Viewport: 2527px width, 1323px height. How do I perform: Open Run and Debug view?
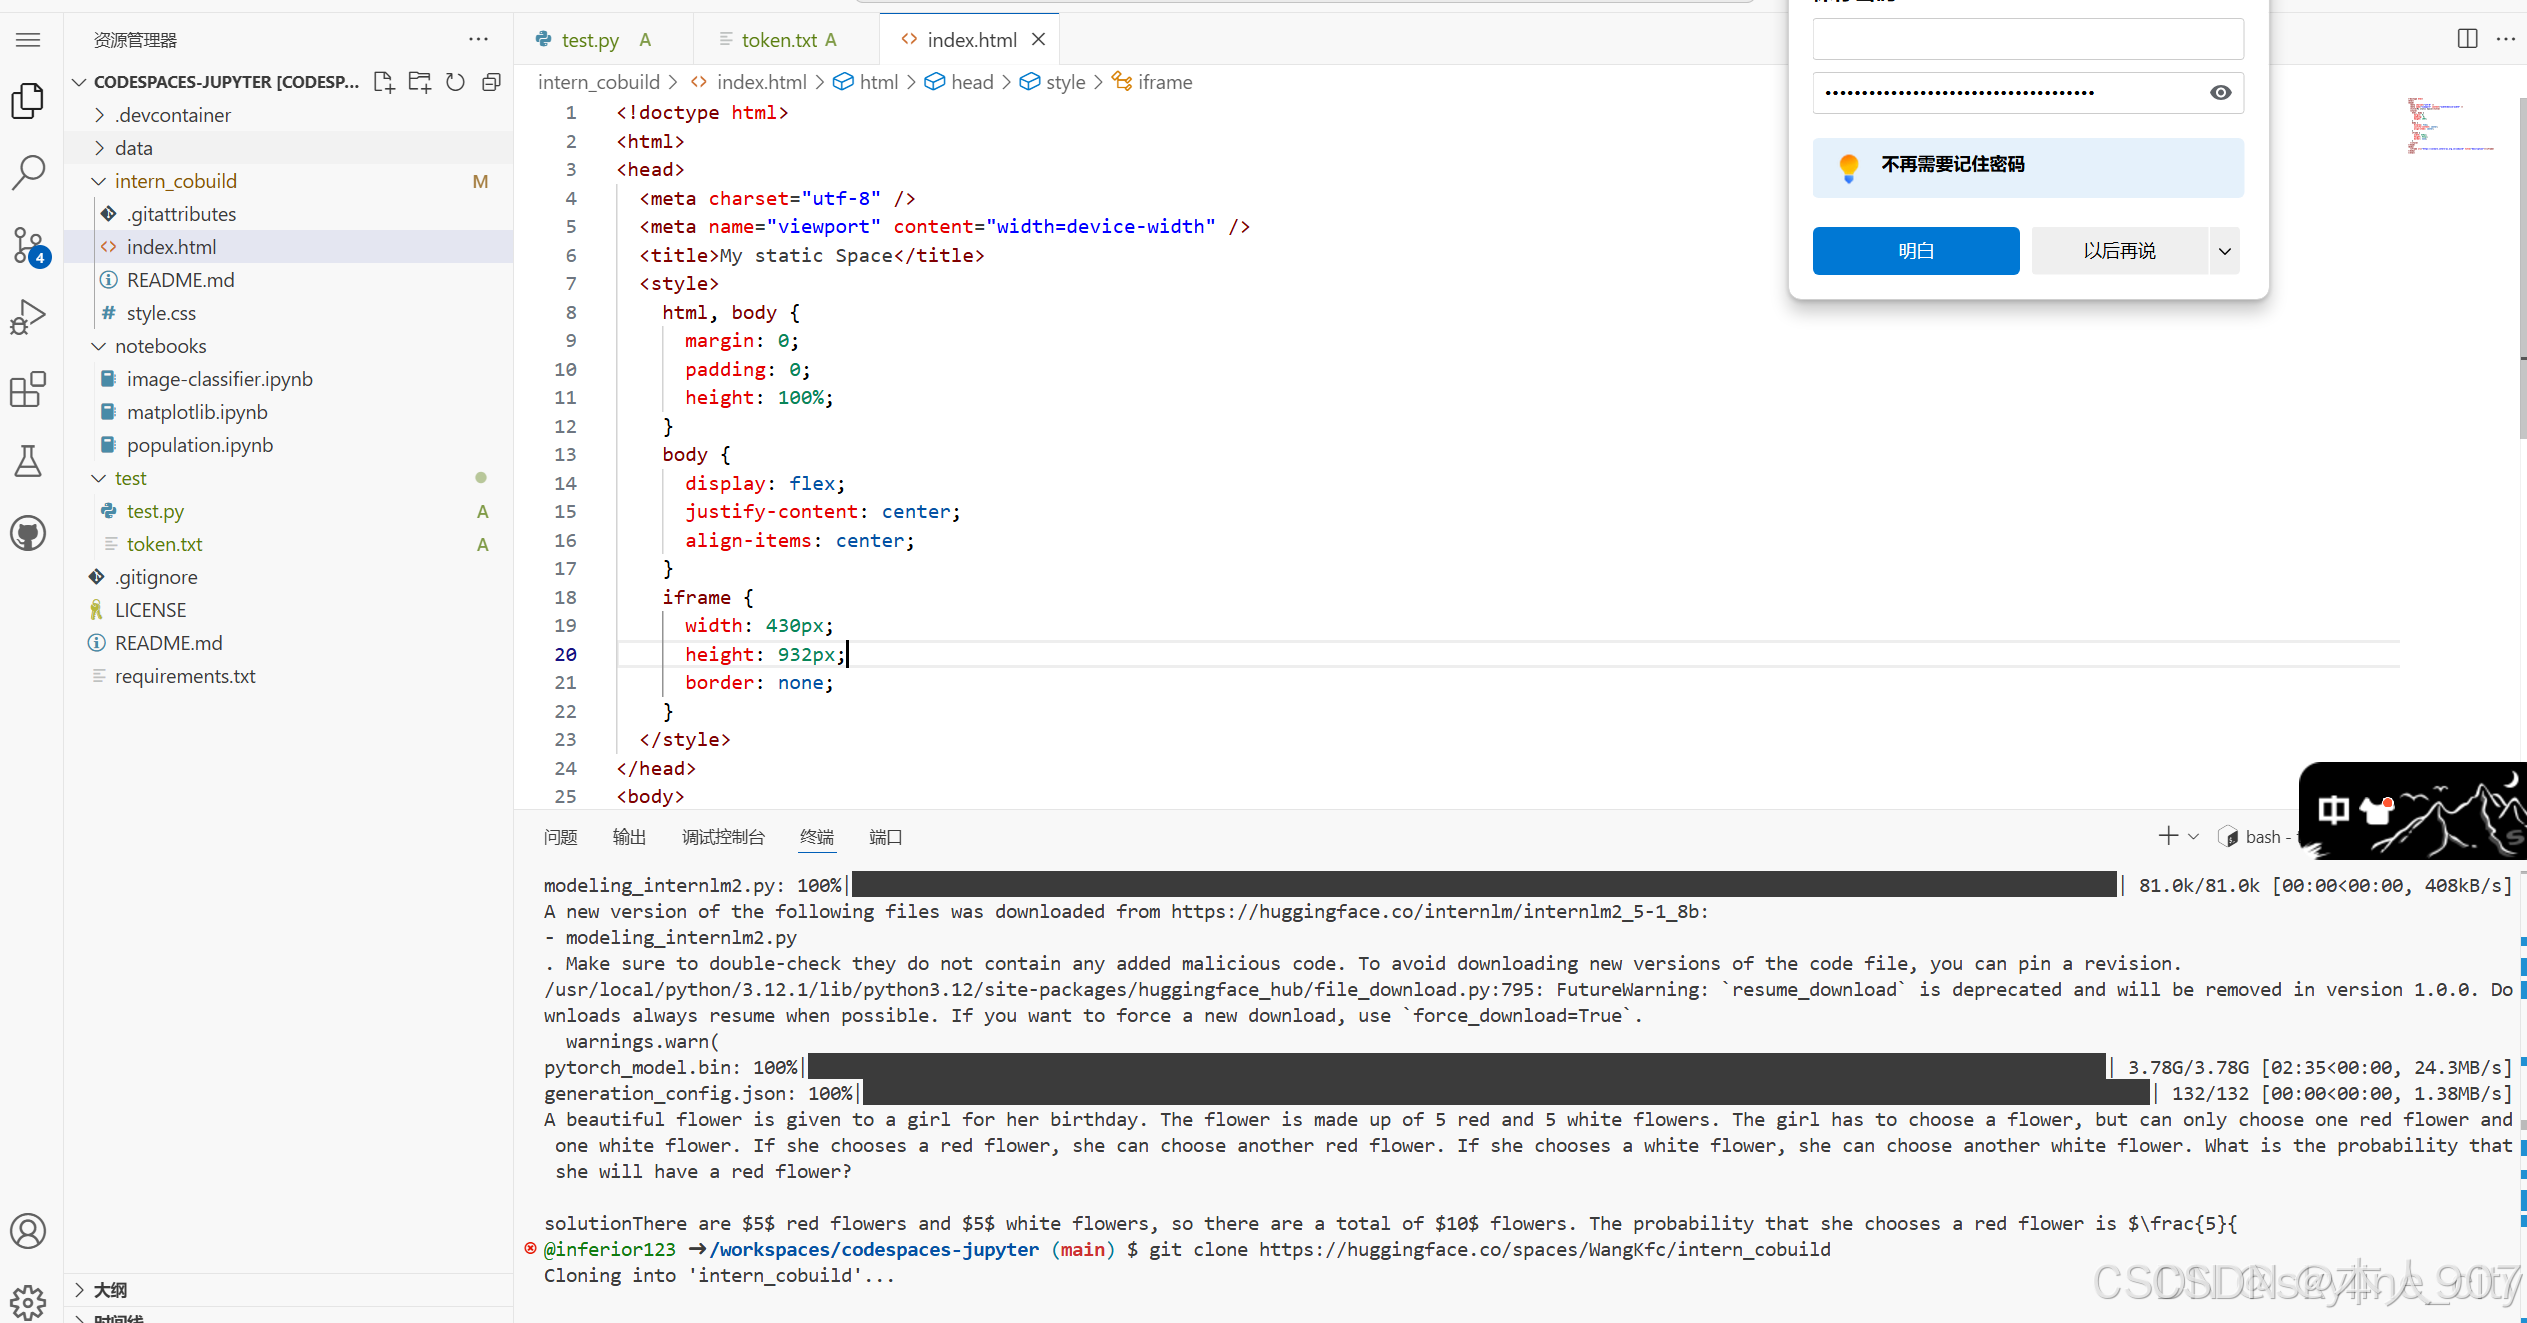(28, 317)
